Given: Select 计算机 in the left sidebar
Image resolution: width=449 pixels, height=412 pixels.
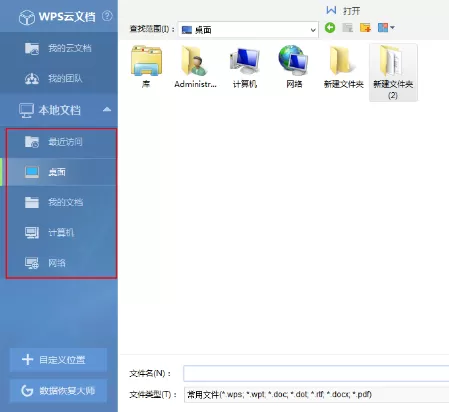Looking at the screenshot, I should 61,232.
